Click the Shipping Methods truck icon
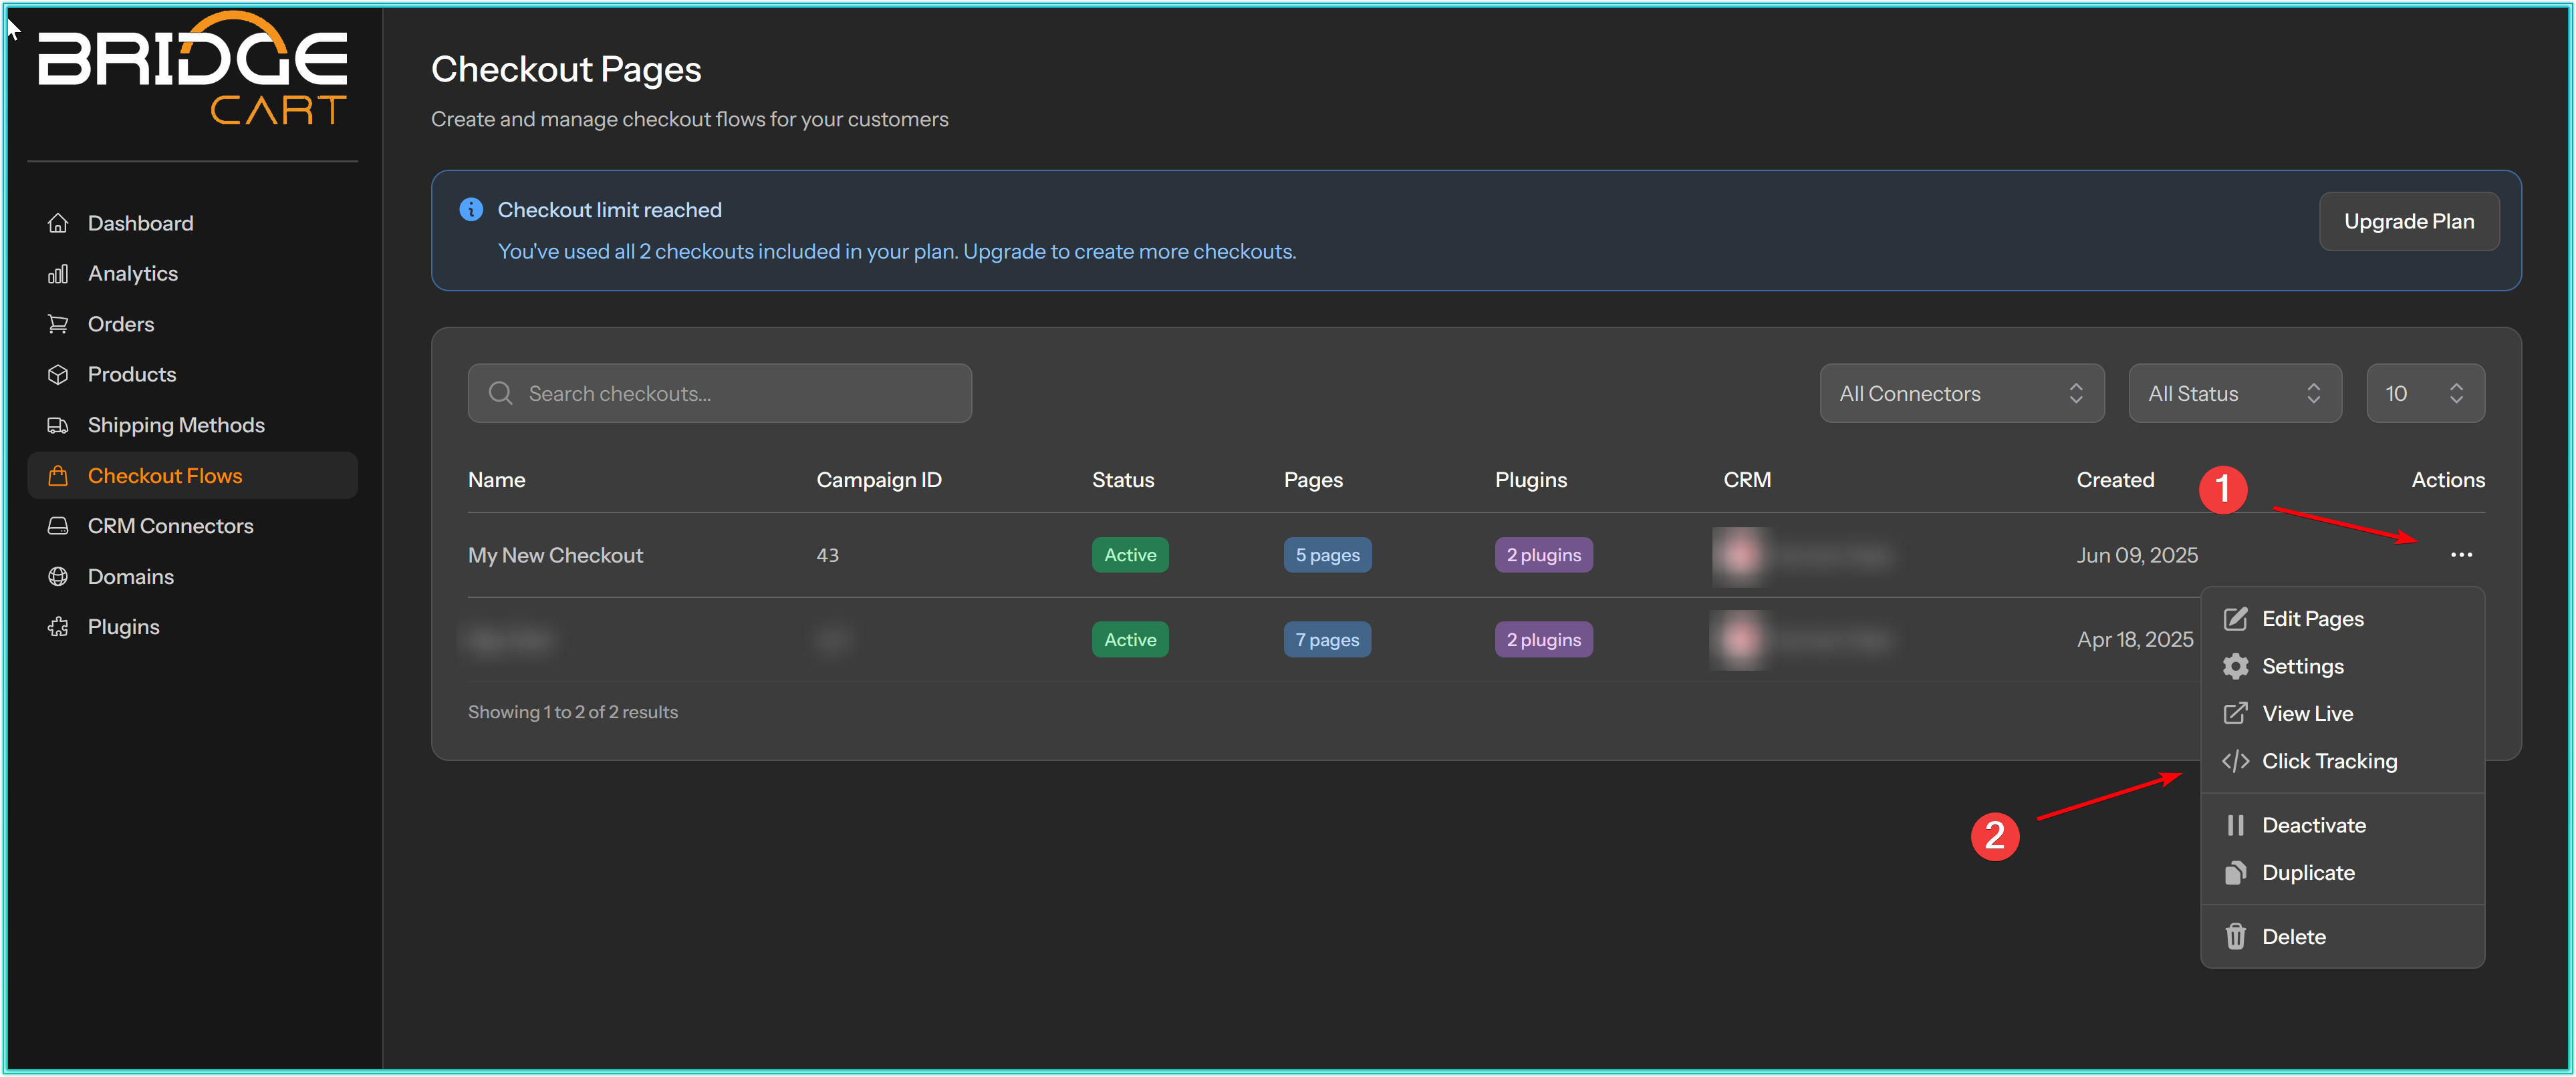This screenshot has width=2576, height=1077. [x=58, y=425]
